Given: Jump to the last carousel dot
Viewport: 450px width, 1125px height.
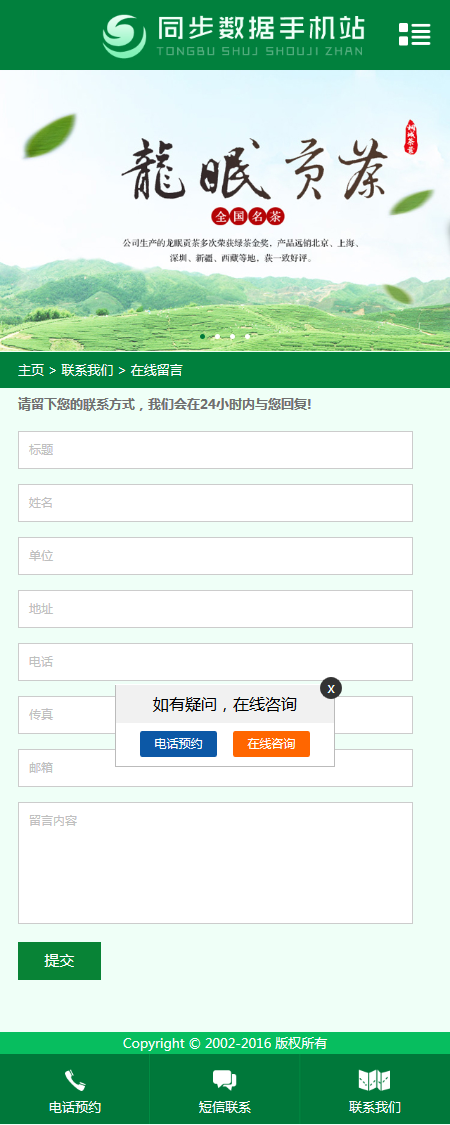Looking at the screenshot, I should click(x=248, y=336).
